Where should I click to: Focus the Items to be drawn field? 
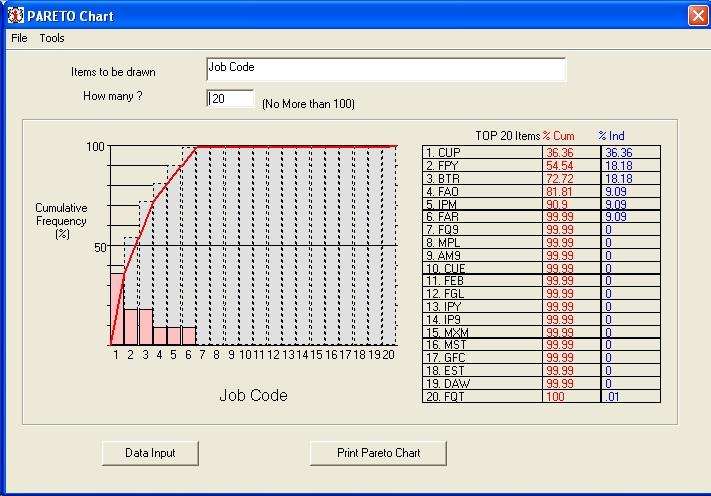click(x=386, y=69)
